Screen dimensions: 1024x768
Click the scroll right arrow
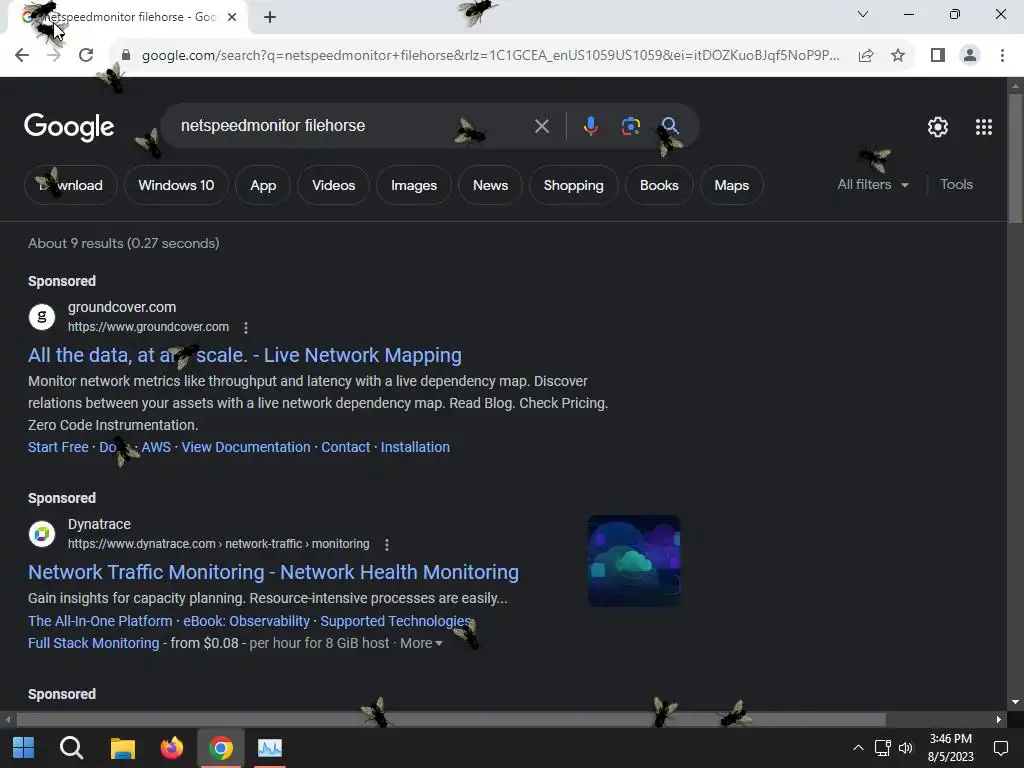tap(999, 720)
